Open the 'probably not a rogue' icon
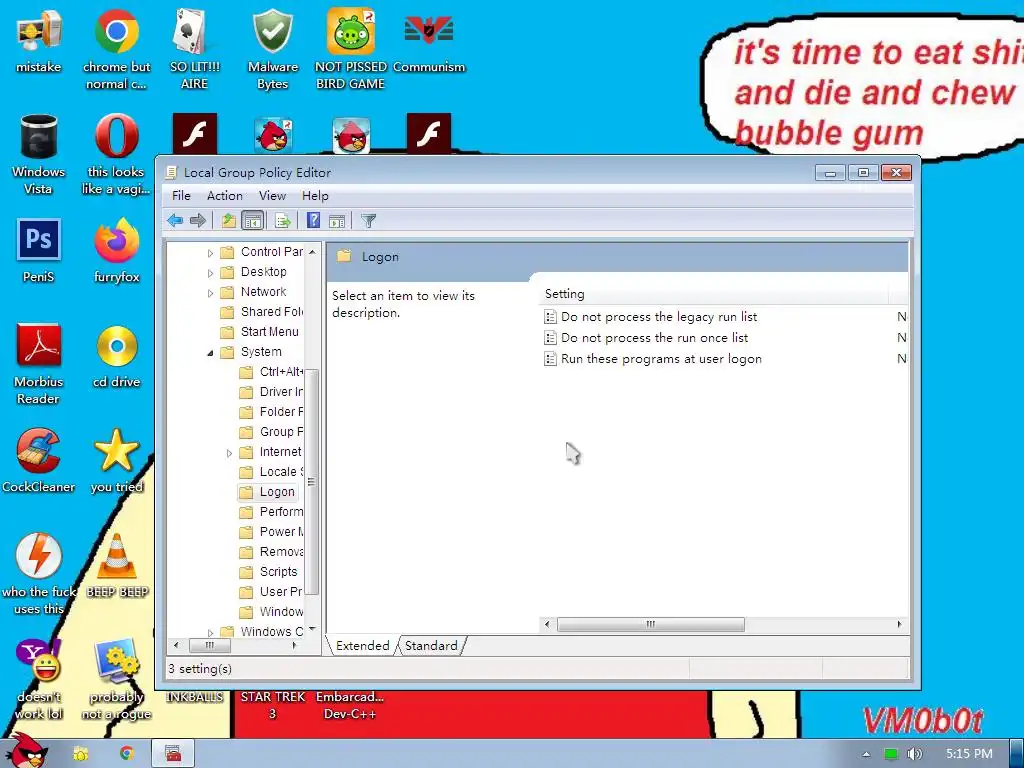The height and width of the screenshot is (768, 1024). [116, 679]
